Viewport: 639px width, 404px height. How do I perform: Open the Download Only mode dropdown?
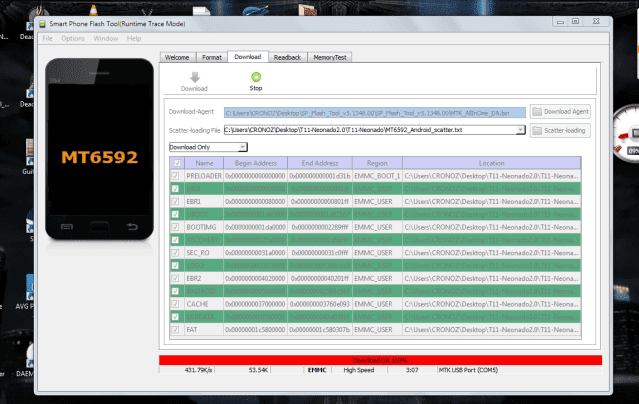click(208, 147)
